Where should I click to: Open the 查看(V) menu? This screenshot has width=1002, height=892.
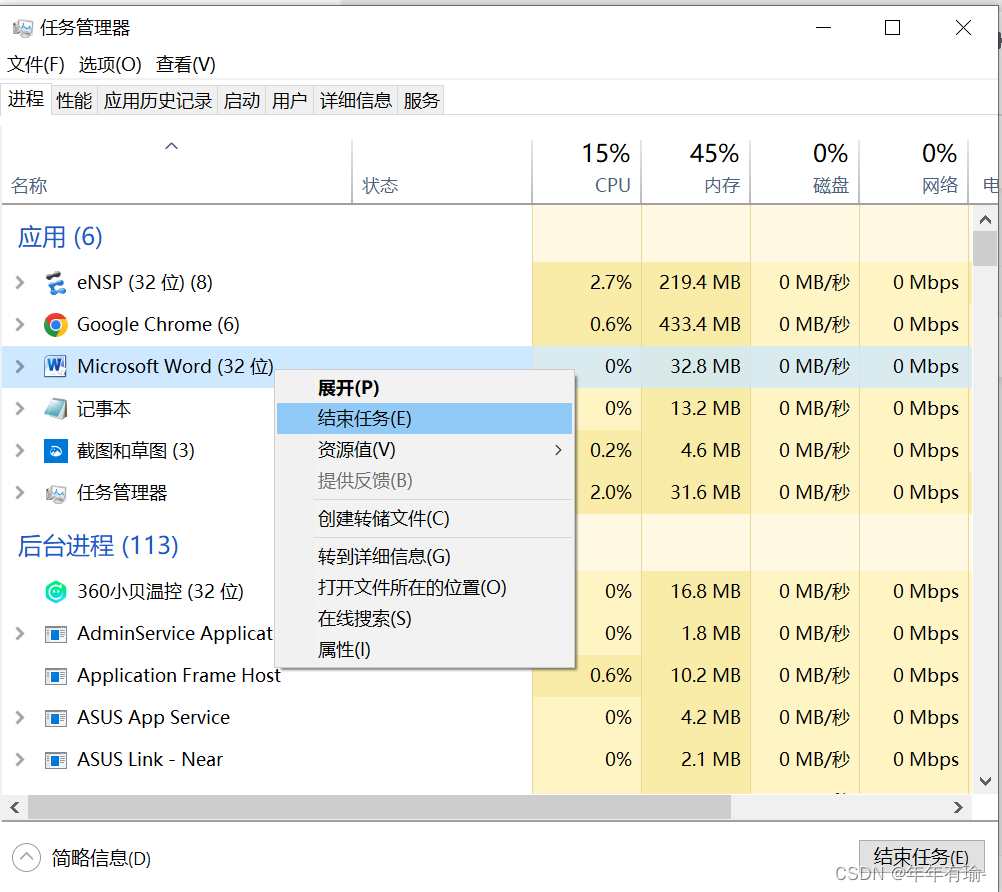pyautogui.click(x=185, y=65)
